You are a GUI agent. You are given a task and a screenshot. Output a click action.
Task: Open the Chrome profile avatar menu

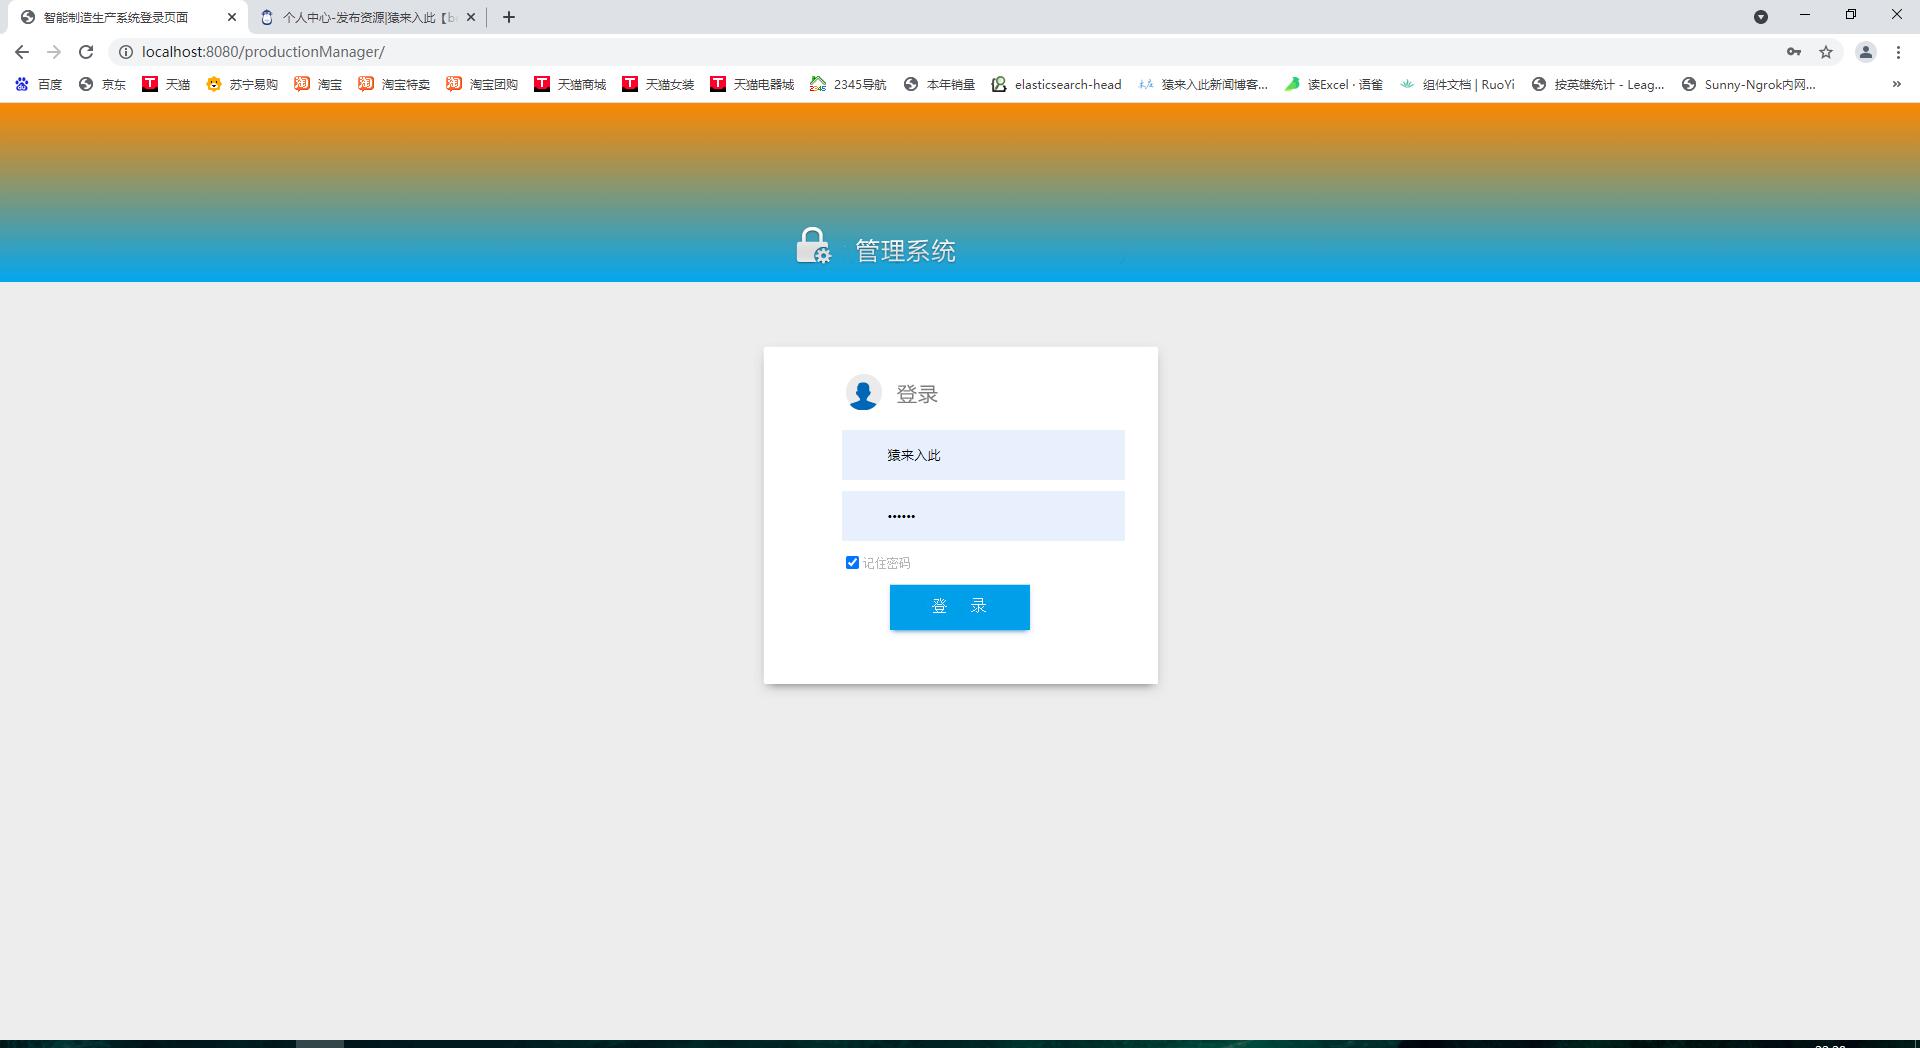(x=1865, y=52)
